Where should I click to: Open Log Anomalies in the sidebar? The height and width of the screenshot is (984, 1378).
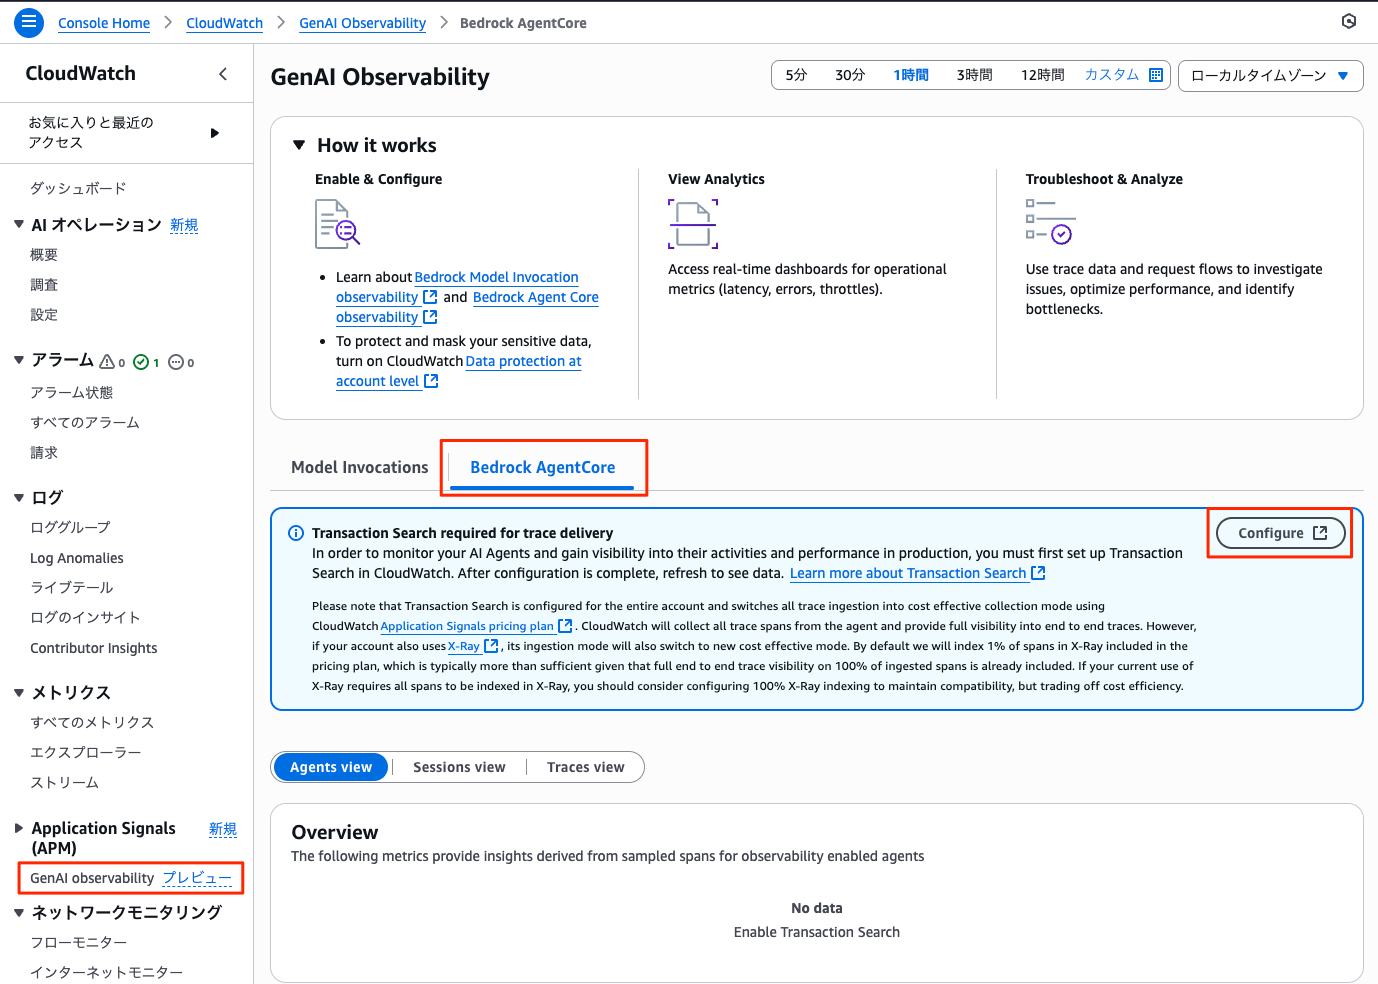coord(77,558)
